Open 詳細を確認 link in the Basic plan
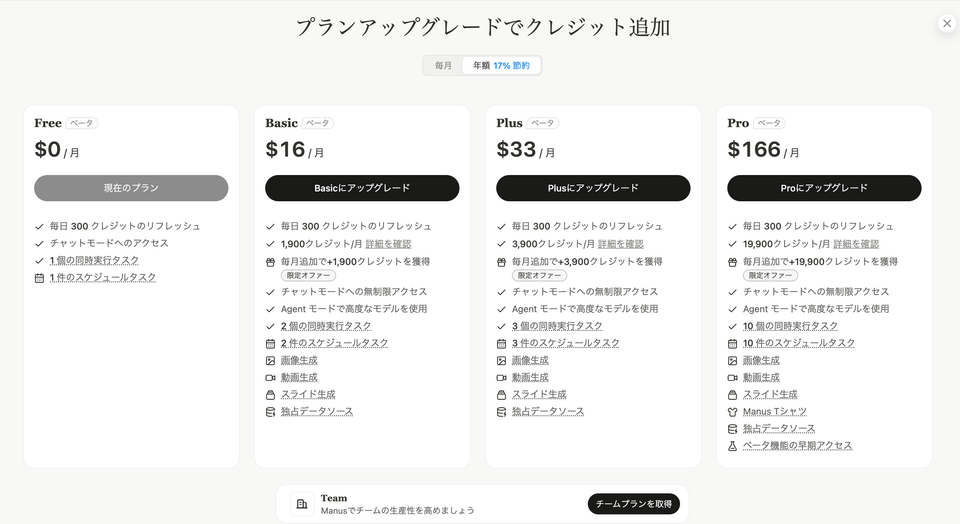 [x=388, y=243]
